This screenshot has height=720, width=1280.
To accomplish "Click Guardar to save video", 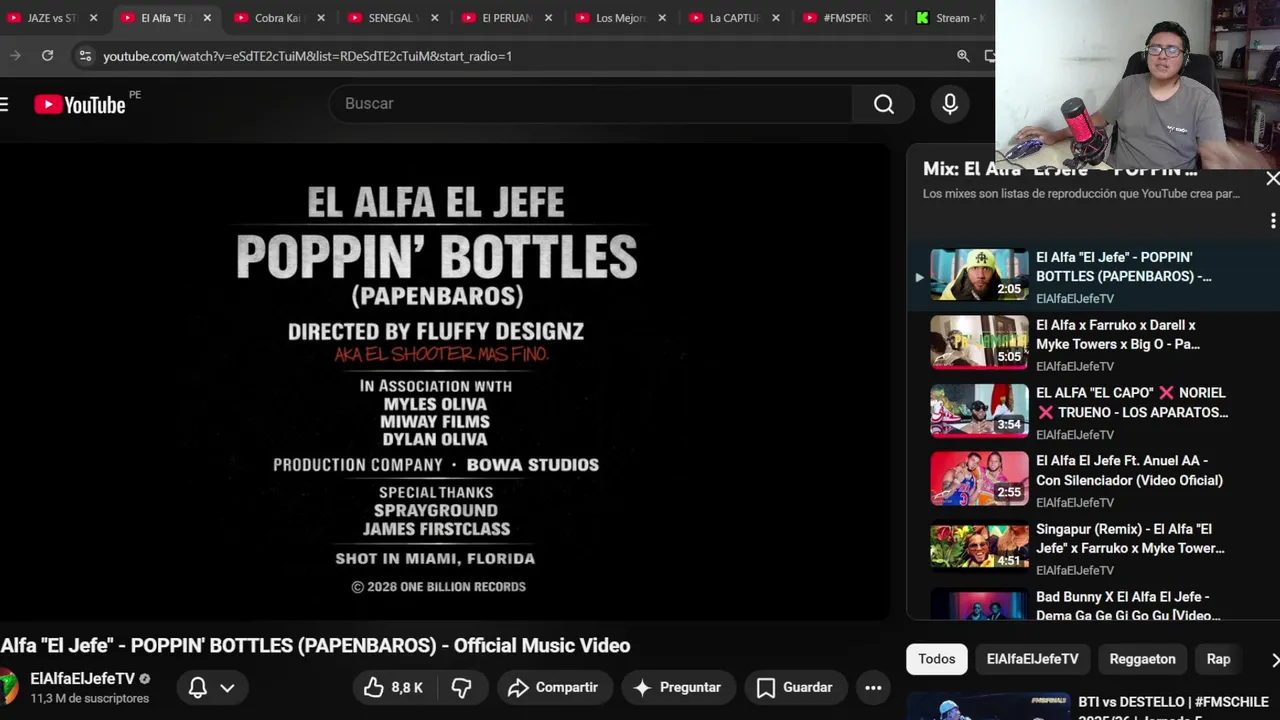I will point(794,688).
